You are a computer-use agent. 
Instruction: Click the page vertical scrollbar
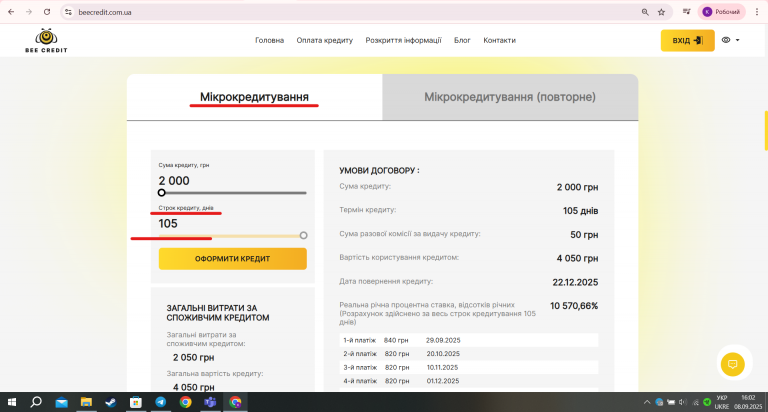click(x=765, y=131)
